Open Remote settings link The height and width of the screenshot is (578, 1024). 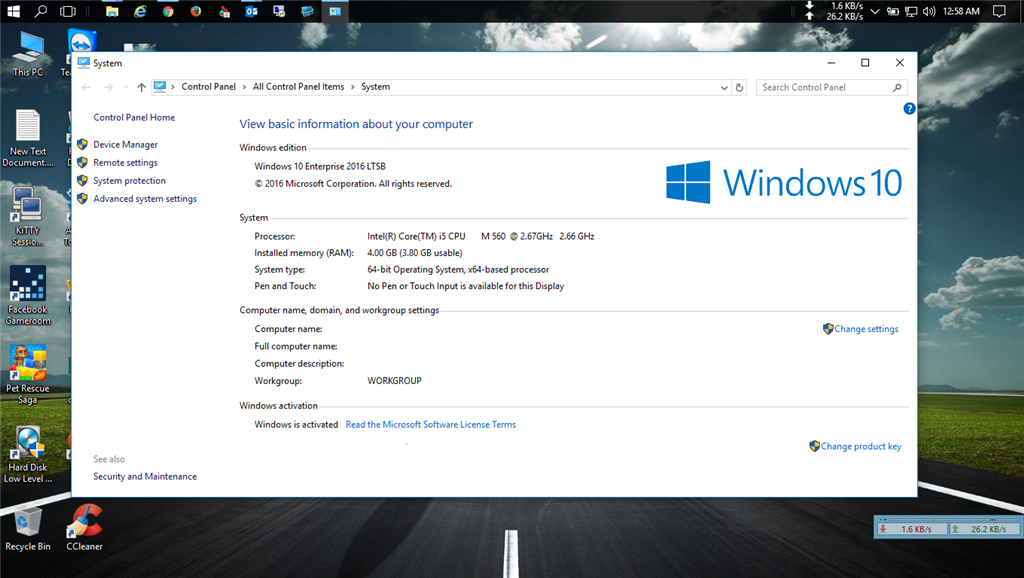pyautogui.click(x=125, y=163)
